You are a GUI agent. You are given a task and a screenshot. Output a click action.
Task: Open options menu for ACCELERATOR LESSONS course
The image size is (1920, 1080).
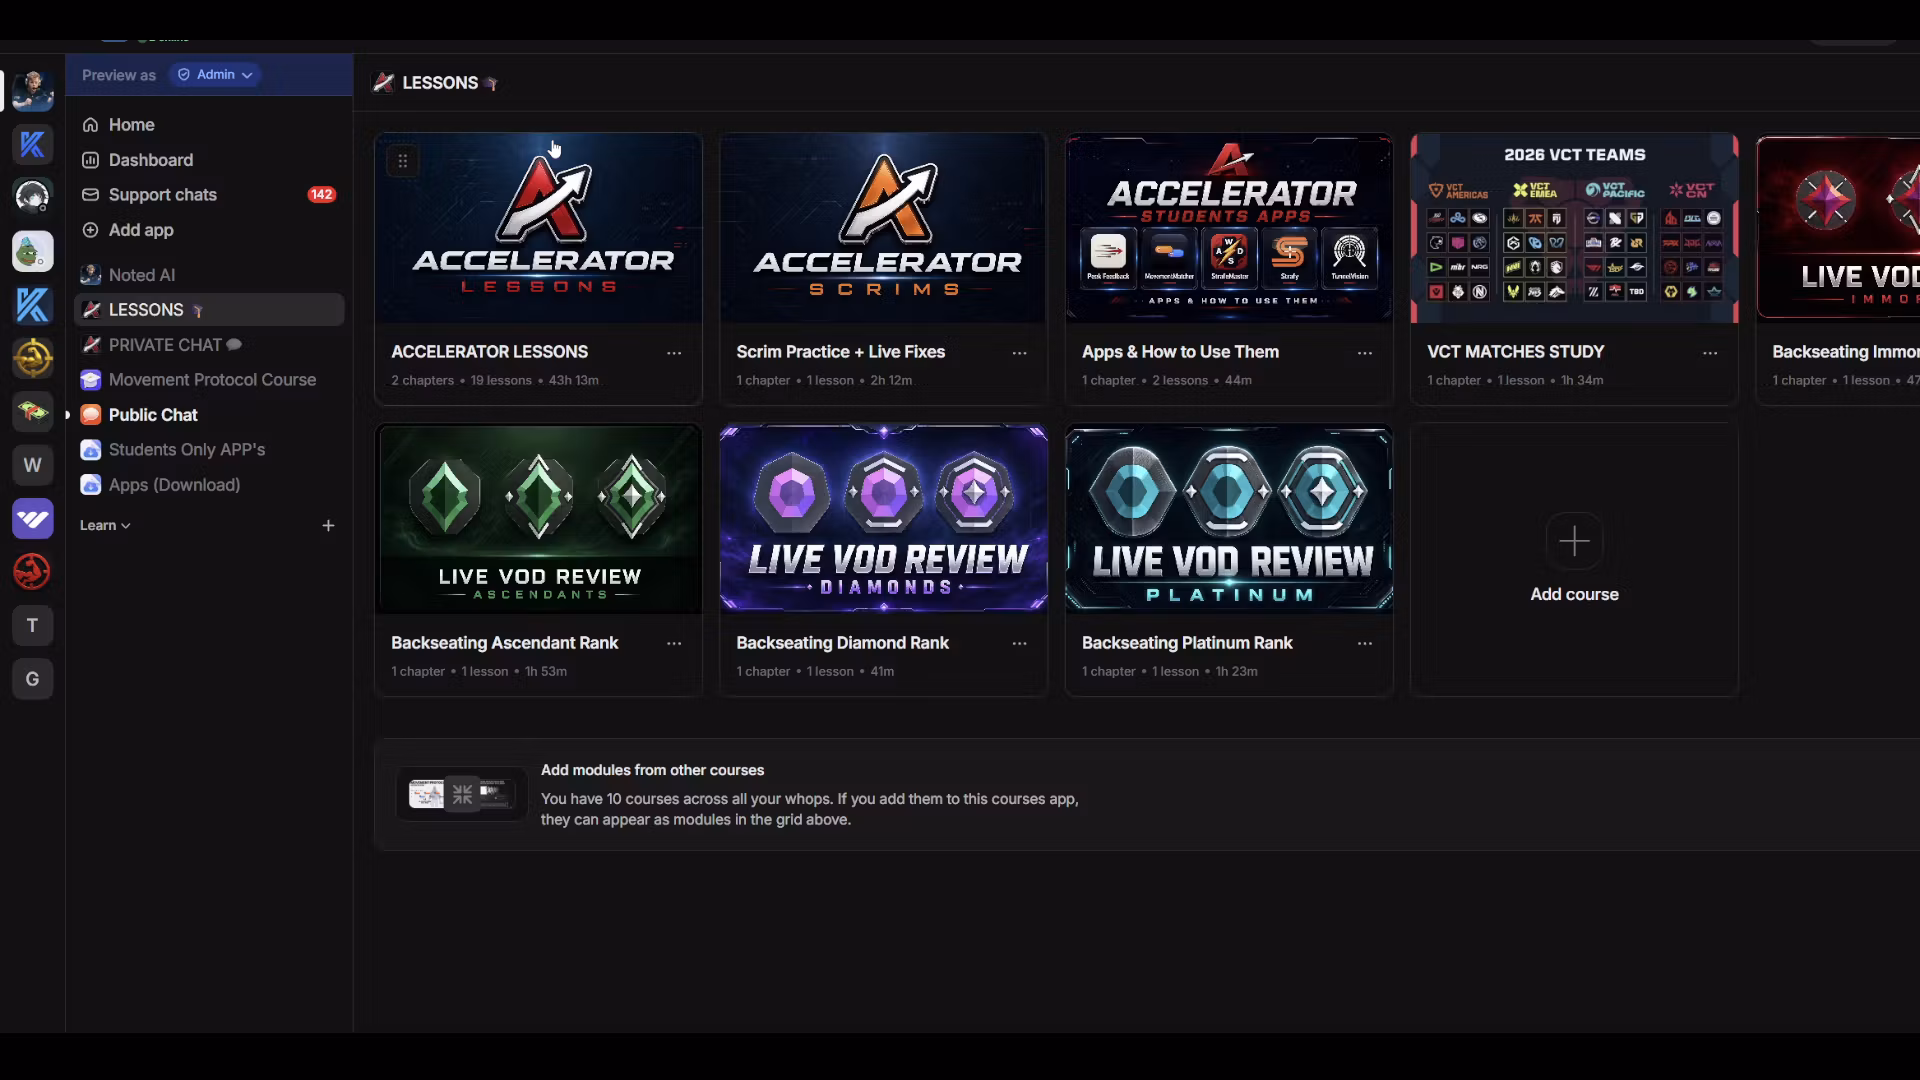[674, 353]
